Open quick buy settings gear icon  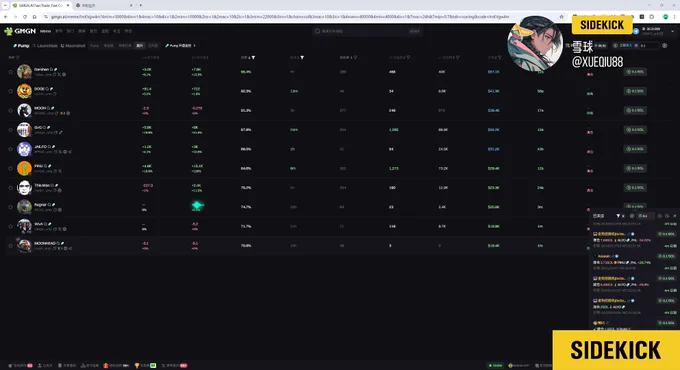(x=665, y=46)
